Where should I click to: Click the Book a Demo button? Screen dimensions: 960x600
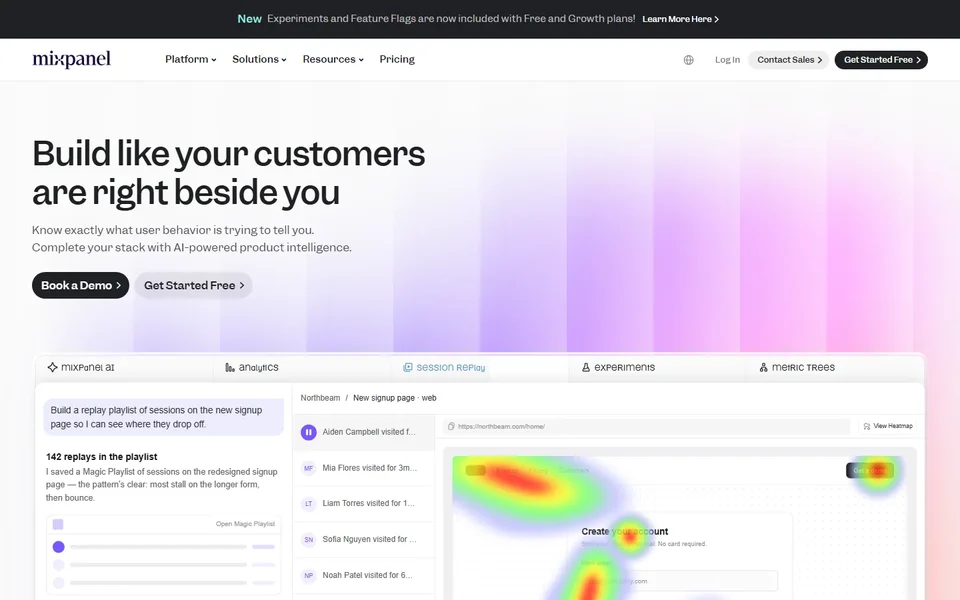80,285
